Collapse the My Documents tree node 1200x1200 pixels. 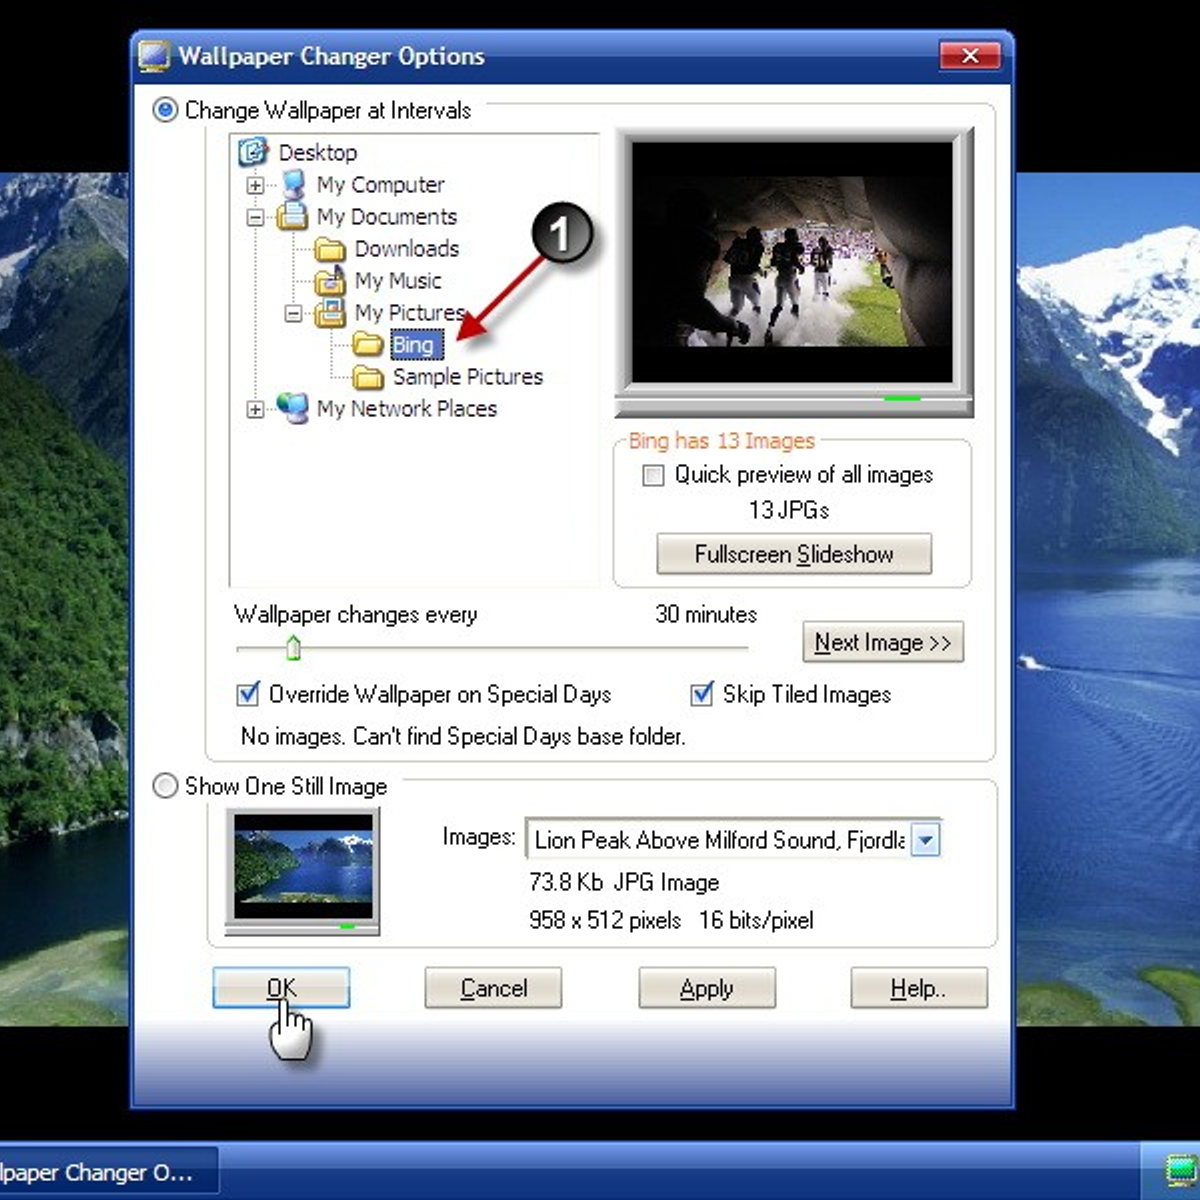pyautogui.click(x=256, y=217)
